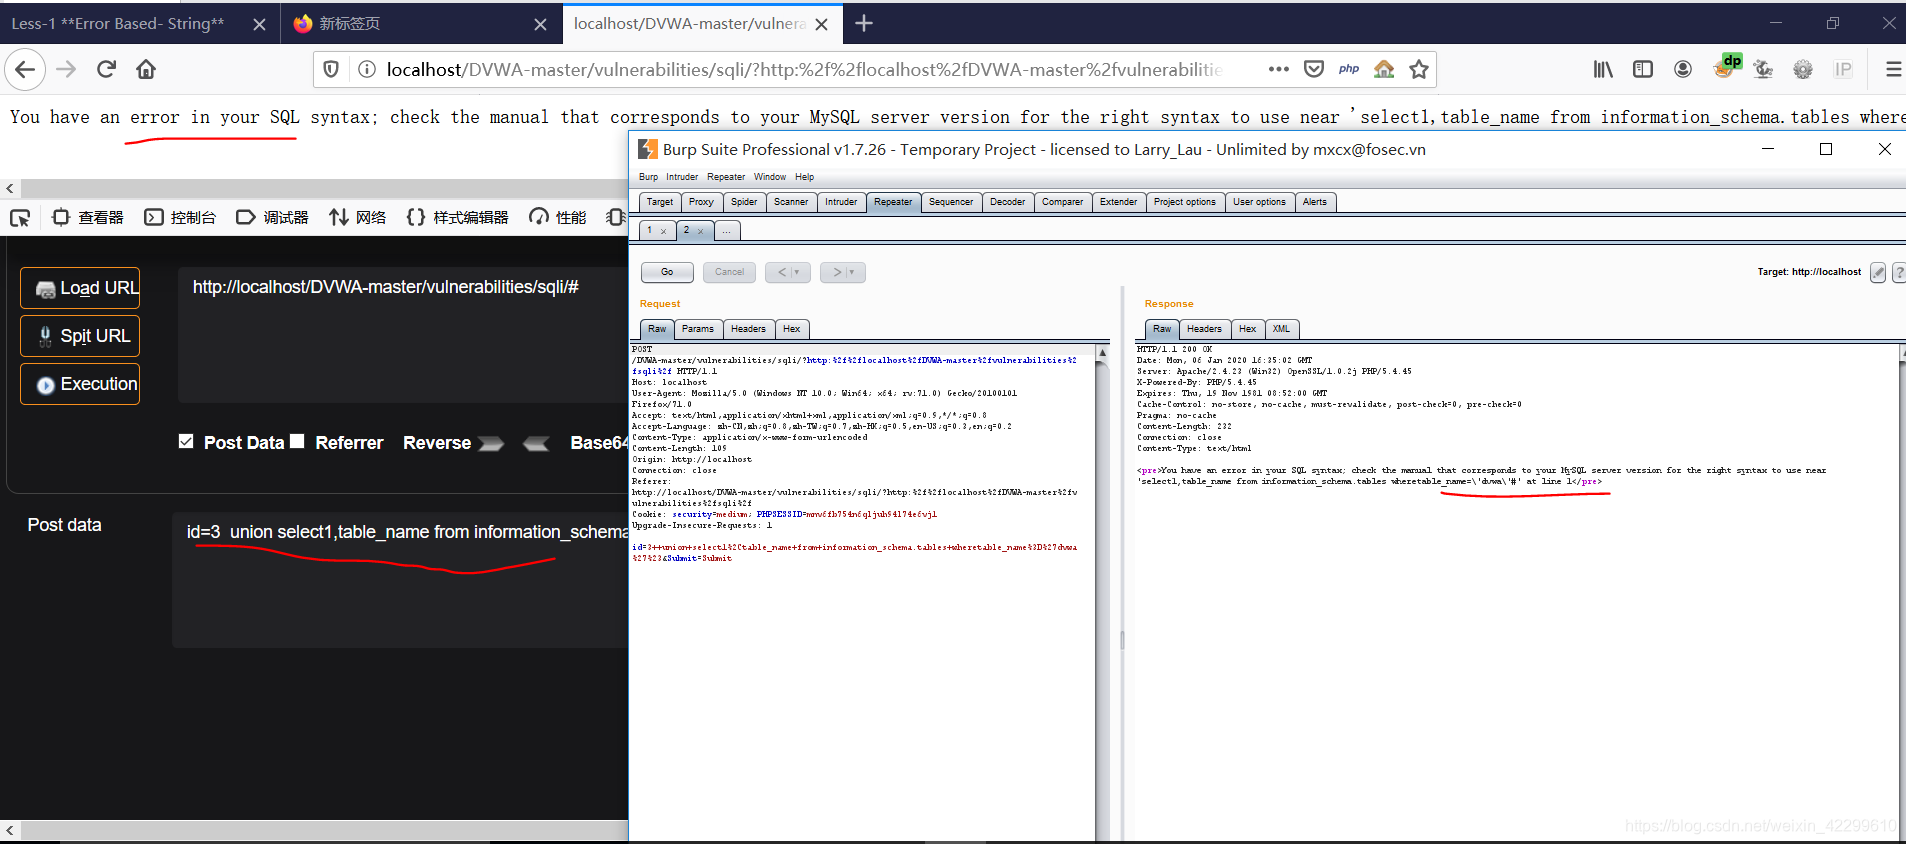
Task: Open the php extension icon in address bar
Action: click(x=1349, y=69)
